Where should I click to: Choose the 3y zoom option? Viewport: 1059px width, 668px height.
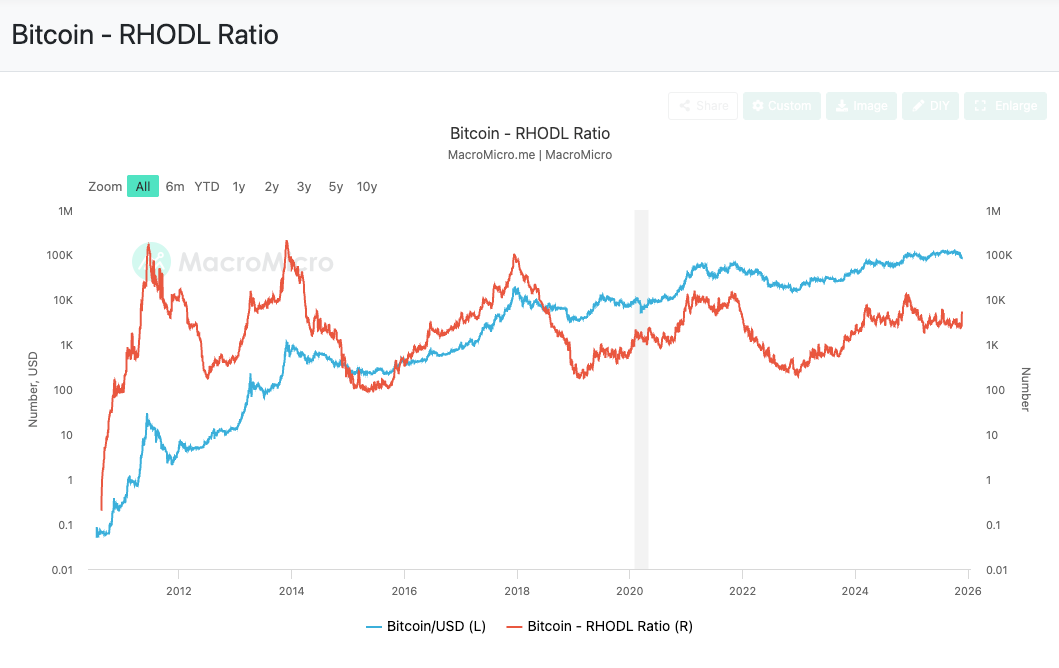pos(304,186)
